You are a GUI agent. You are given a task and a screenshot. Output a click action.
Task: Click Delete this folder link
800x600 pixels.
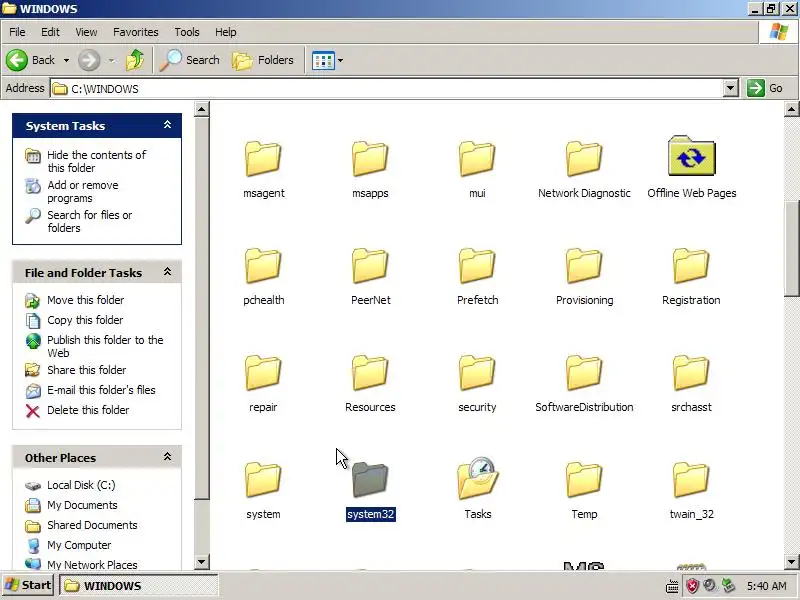[88, 410]
